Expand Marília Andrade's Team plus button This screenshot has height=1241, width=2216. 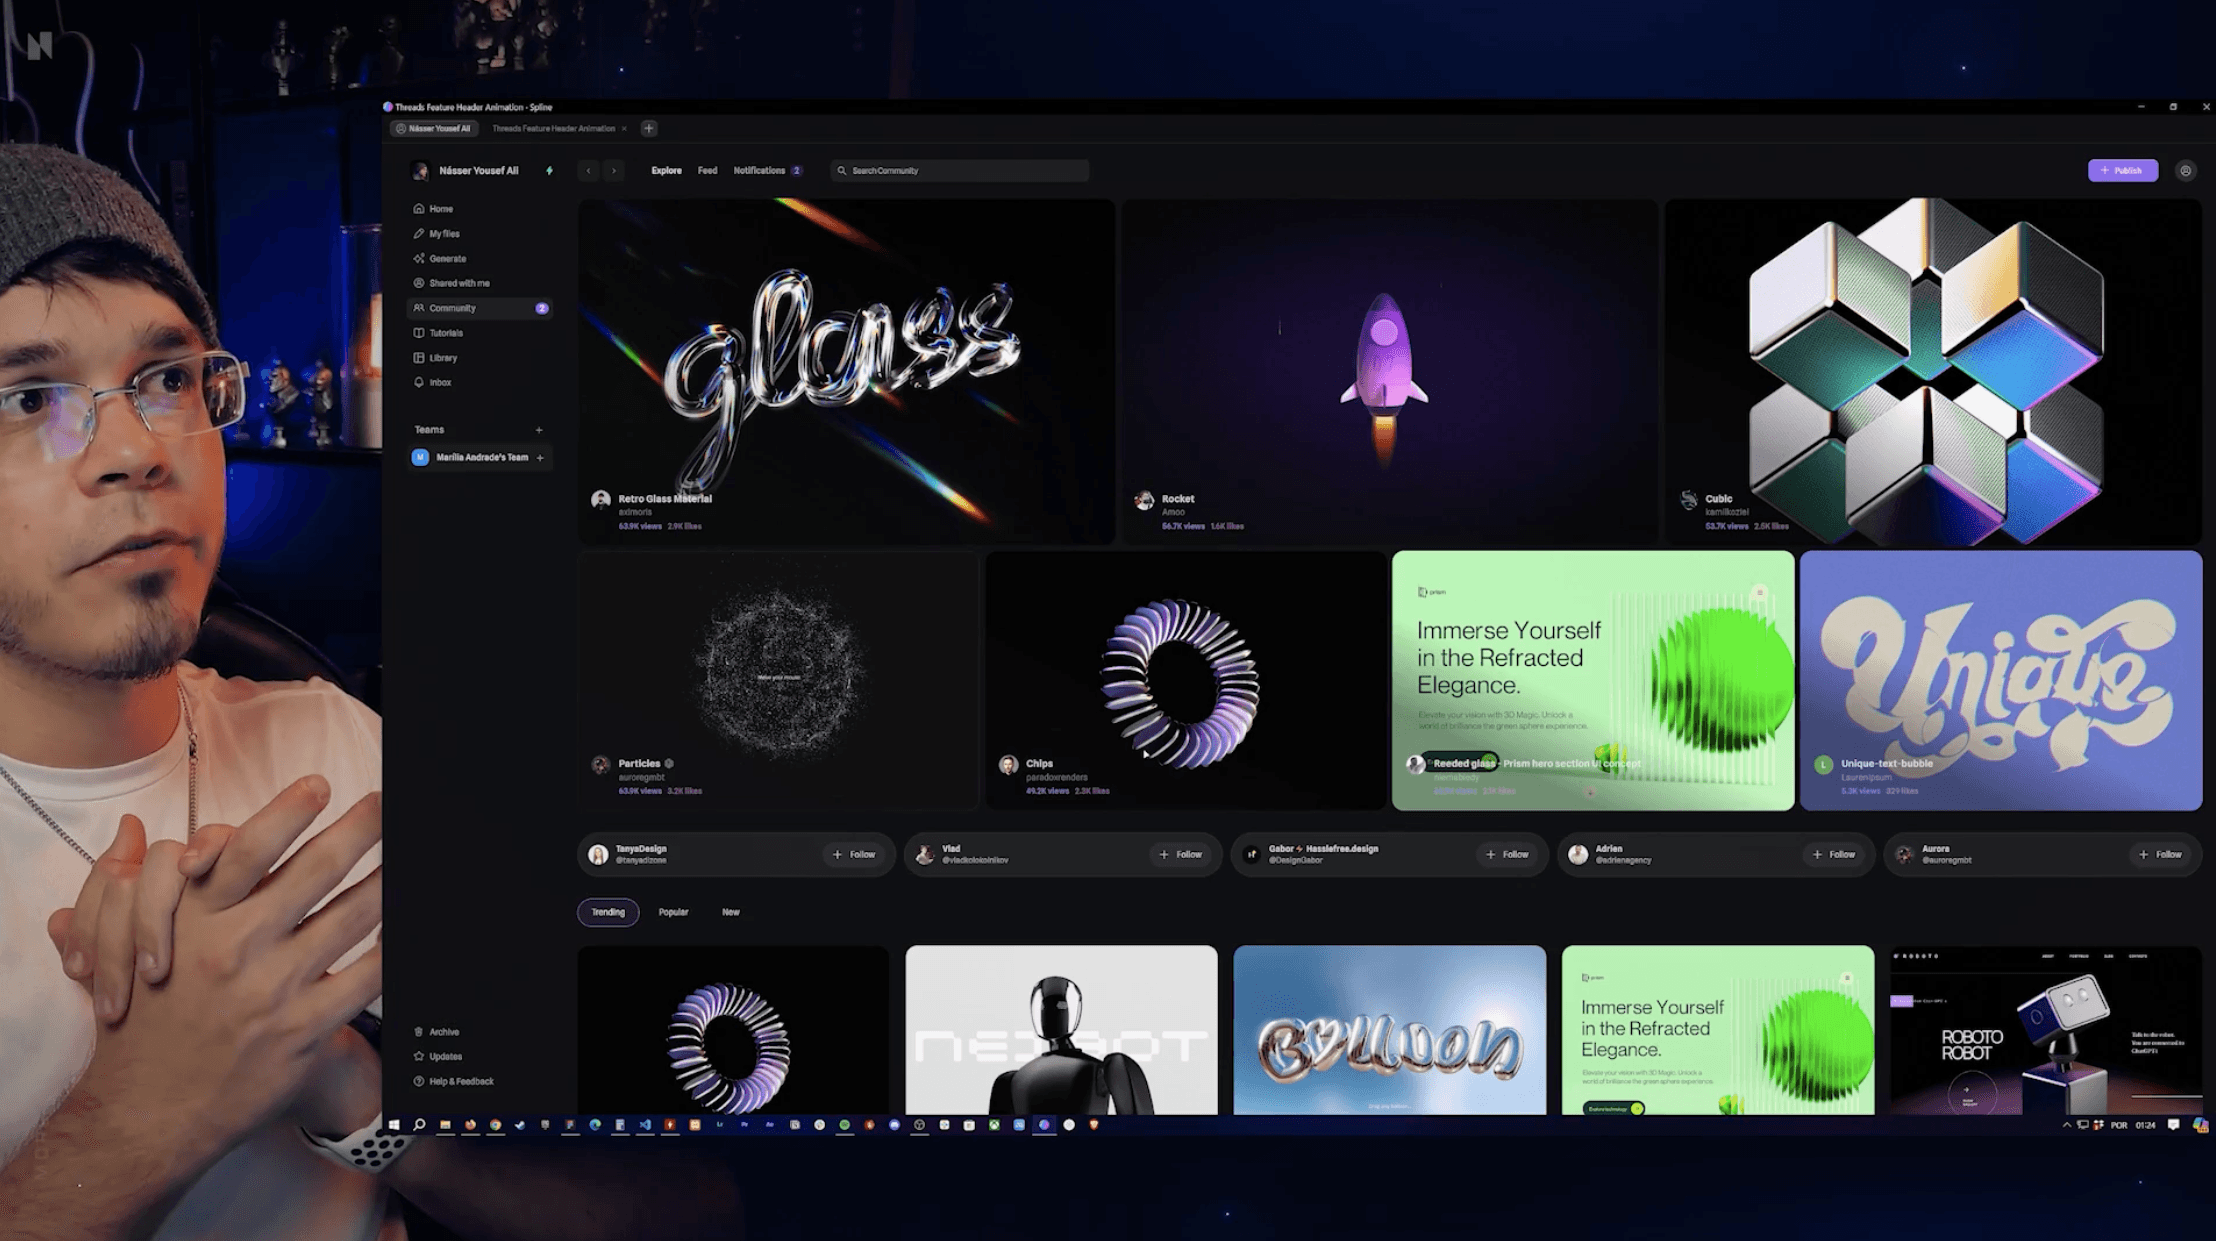click(x=540, y=458)
